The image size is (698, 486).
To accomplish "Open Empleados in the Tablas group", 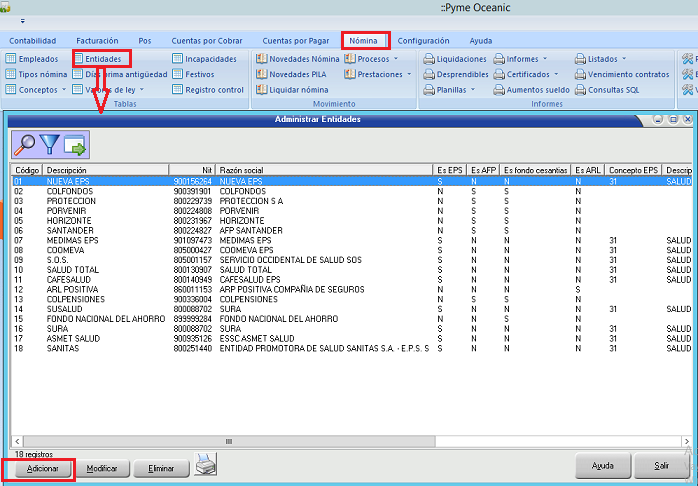I will coord(32,59).
